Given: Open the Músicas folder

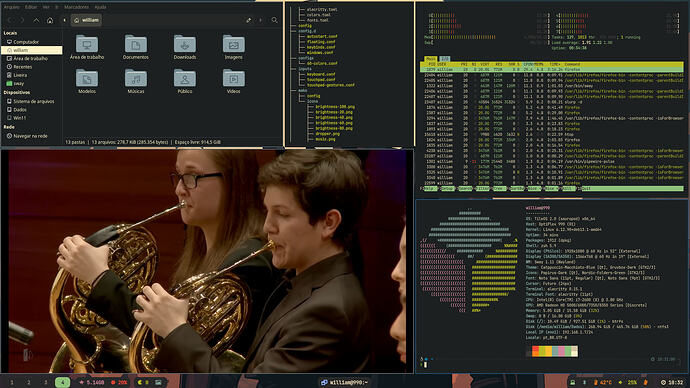Looking at the screenshot, I should (x=136, y=81).
